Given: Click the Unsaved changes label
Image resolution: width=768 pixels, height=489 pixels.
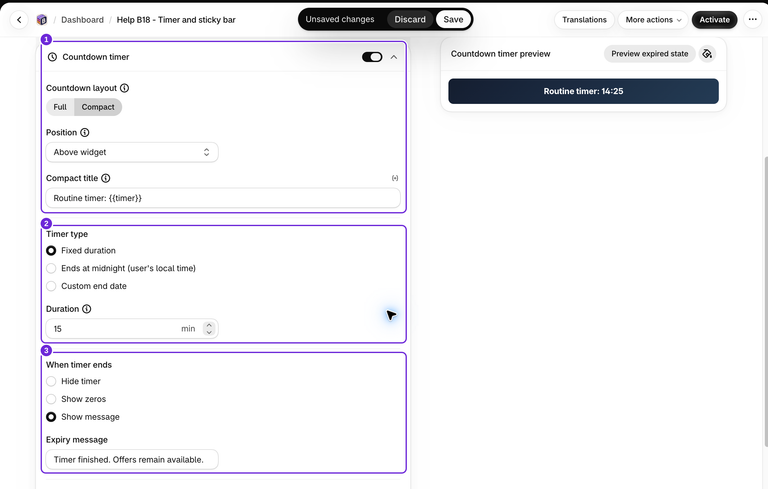Looking at the screenshot, I should point(340,20).
